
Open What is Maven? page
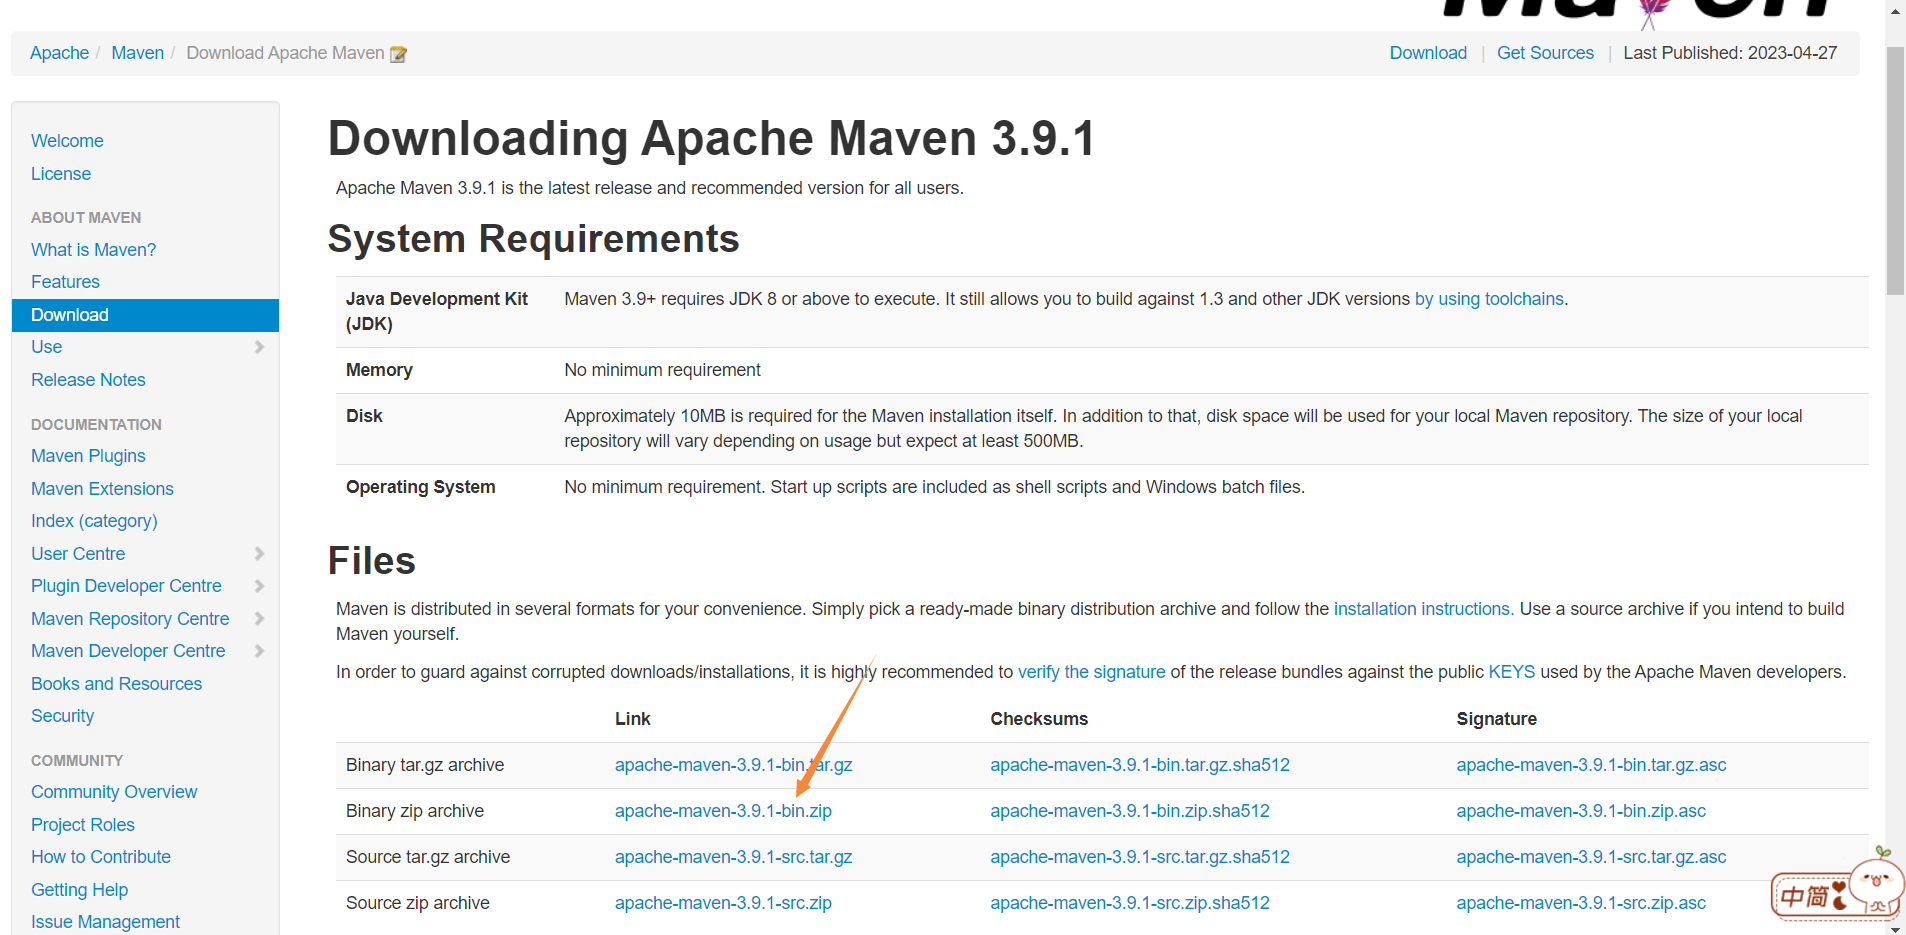click(x=93, y=250)
